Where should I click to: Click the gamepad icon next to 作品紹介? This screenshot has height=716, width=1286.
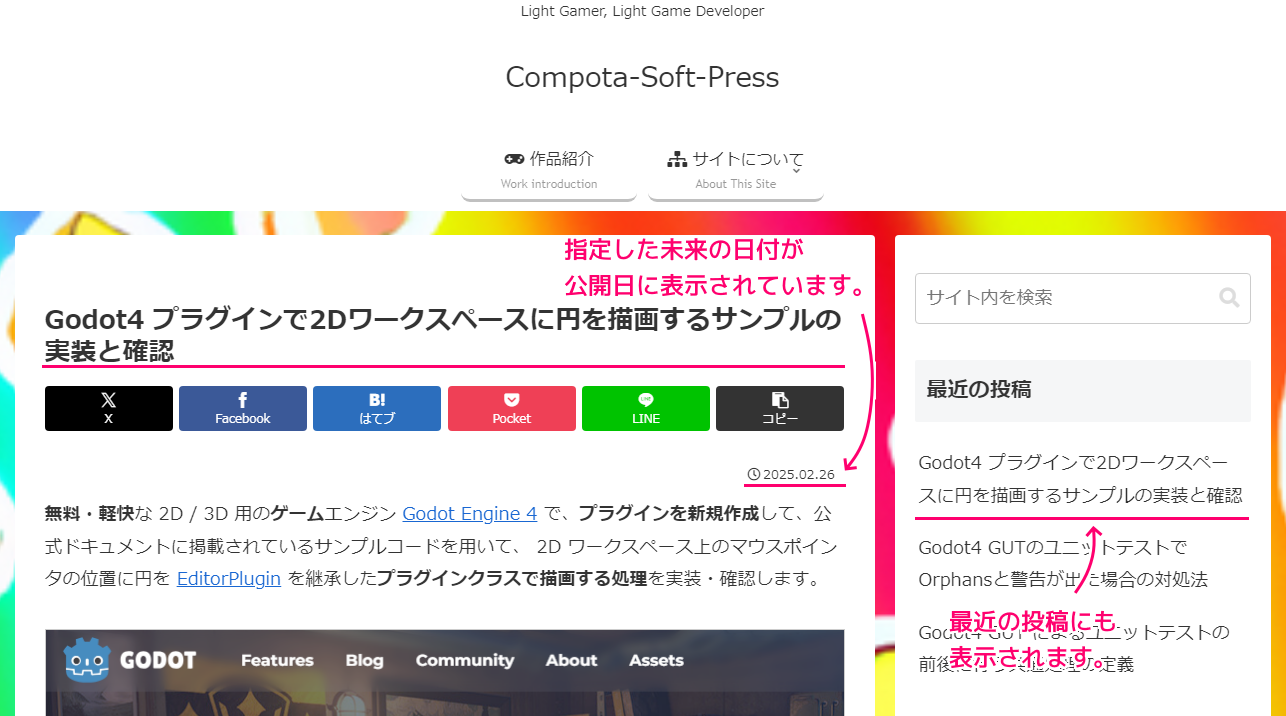[x=514, y=159]
